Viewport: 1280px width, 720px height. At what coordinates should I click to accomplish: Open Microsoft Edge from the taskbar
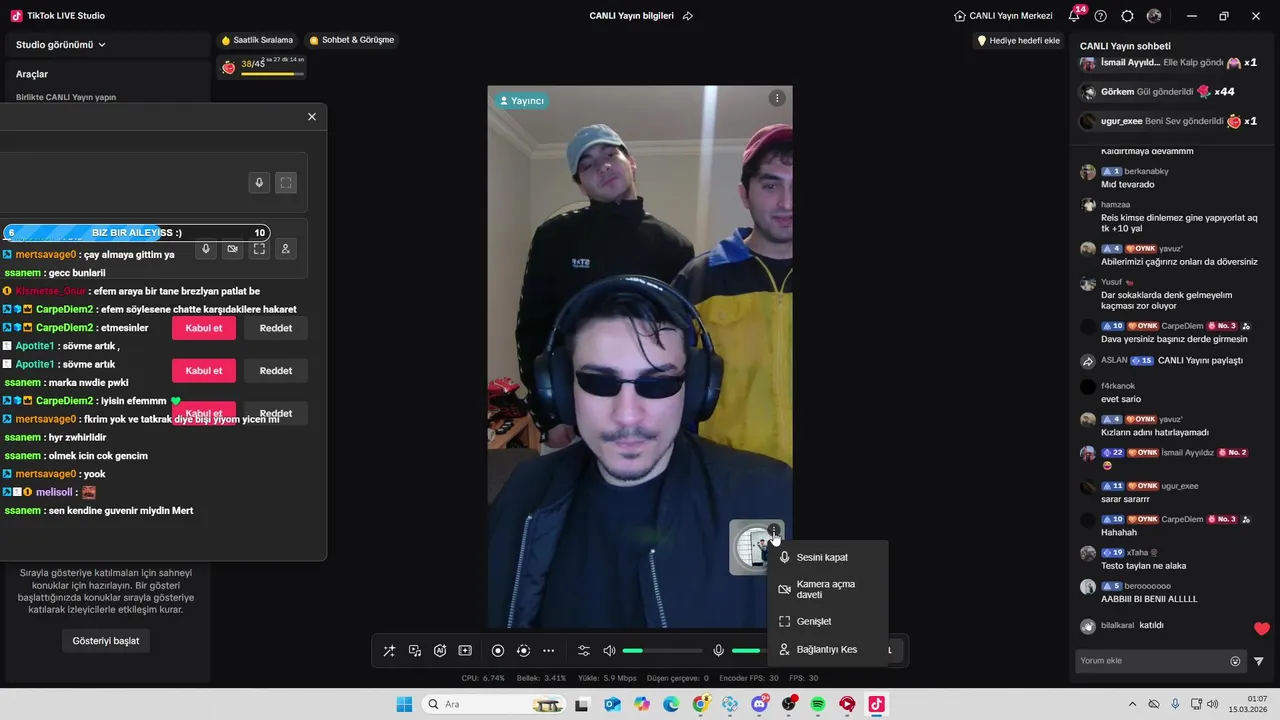click(x=671, y=704)
